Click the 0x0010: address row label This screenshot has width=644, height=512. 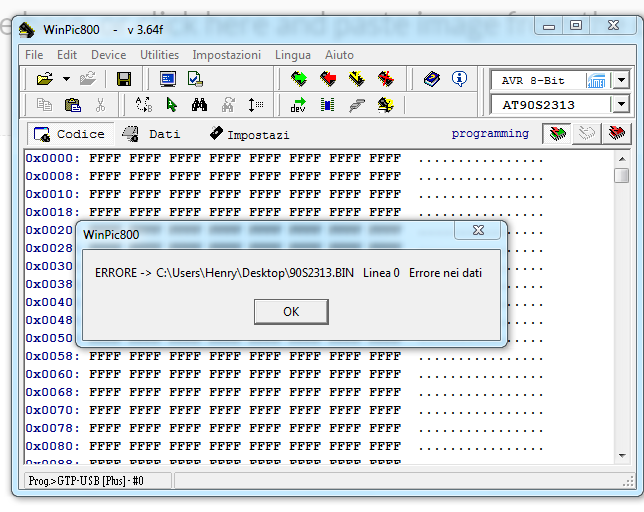(x=53, y=194)
